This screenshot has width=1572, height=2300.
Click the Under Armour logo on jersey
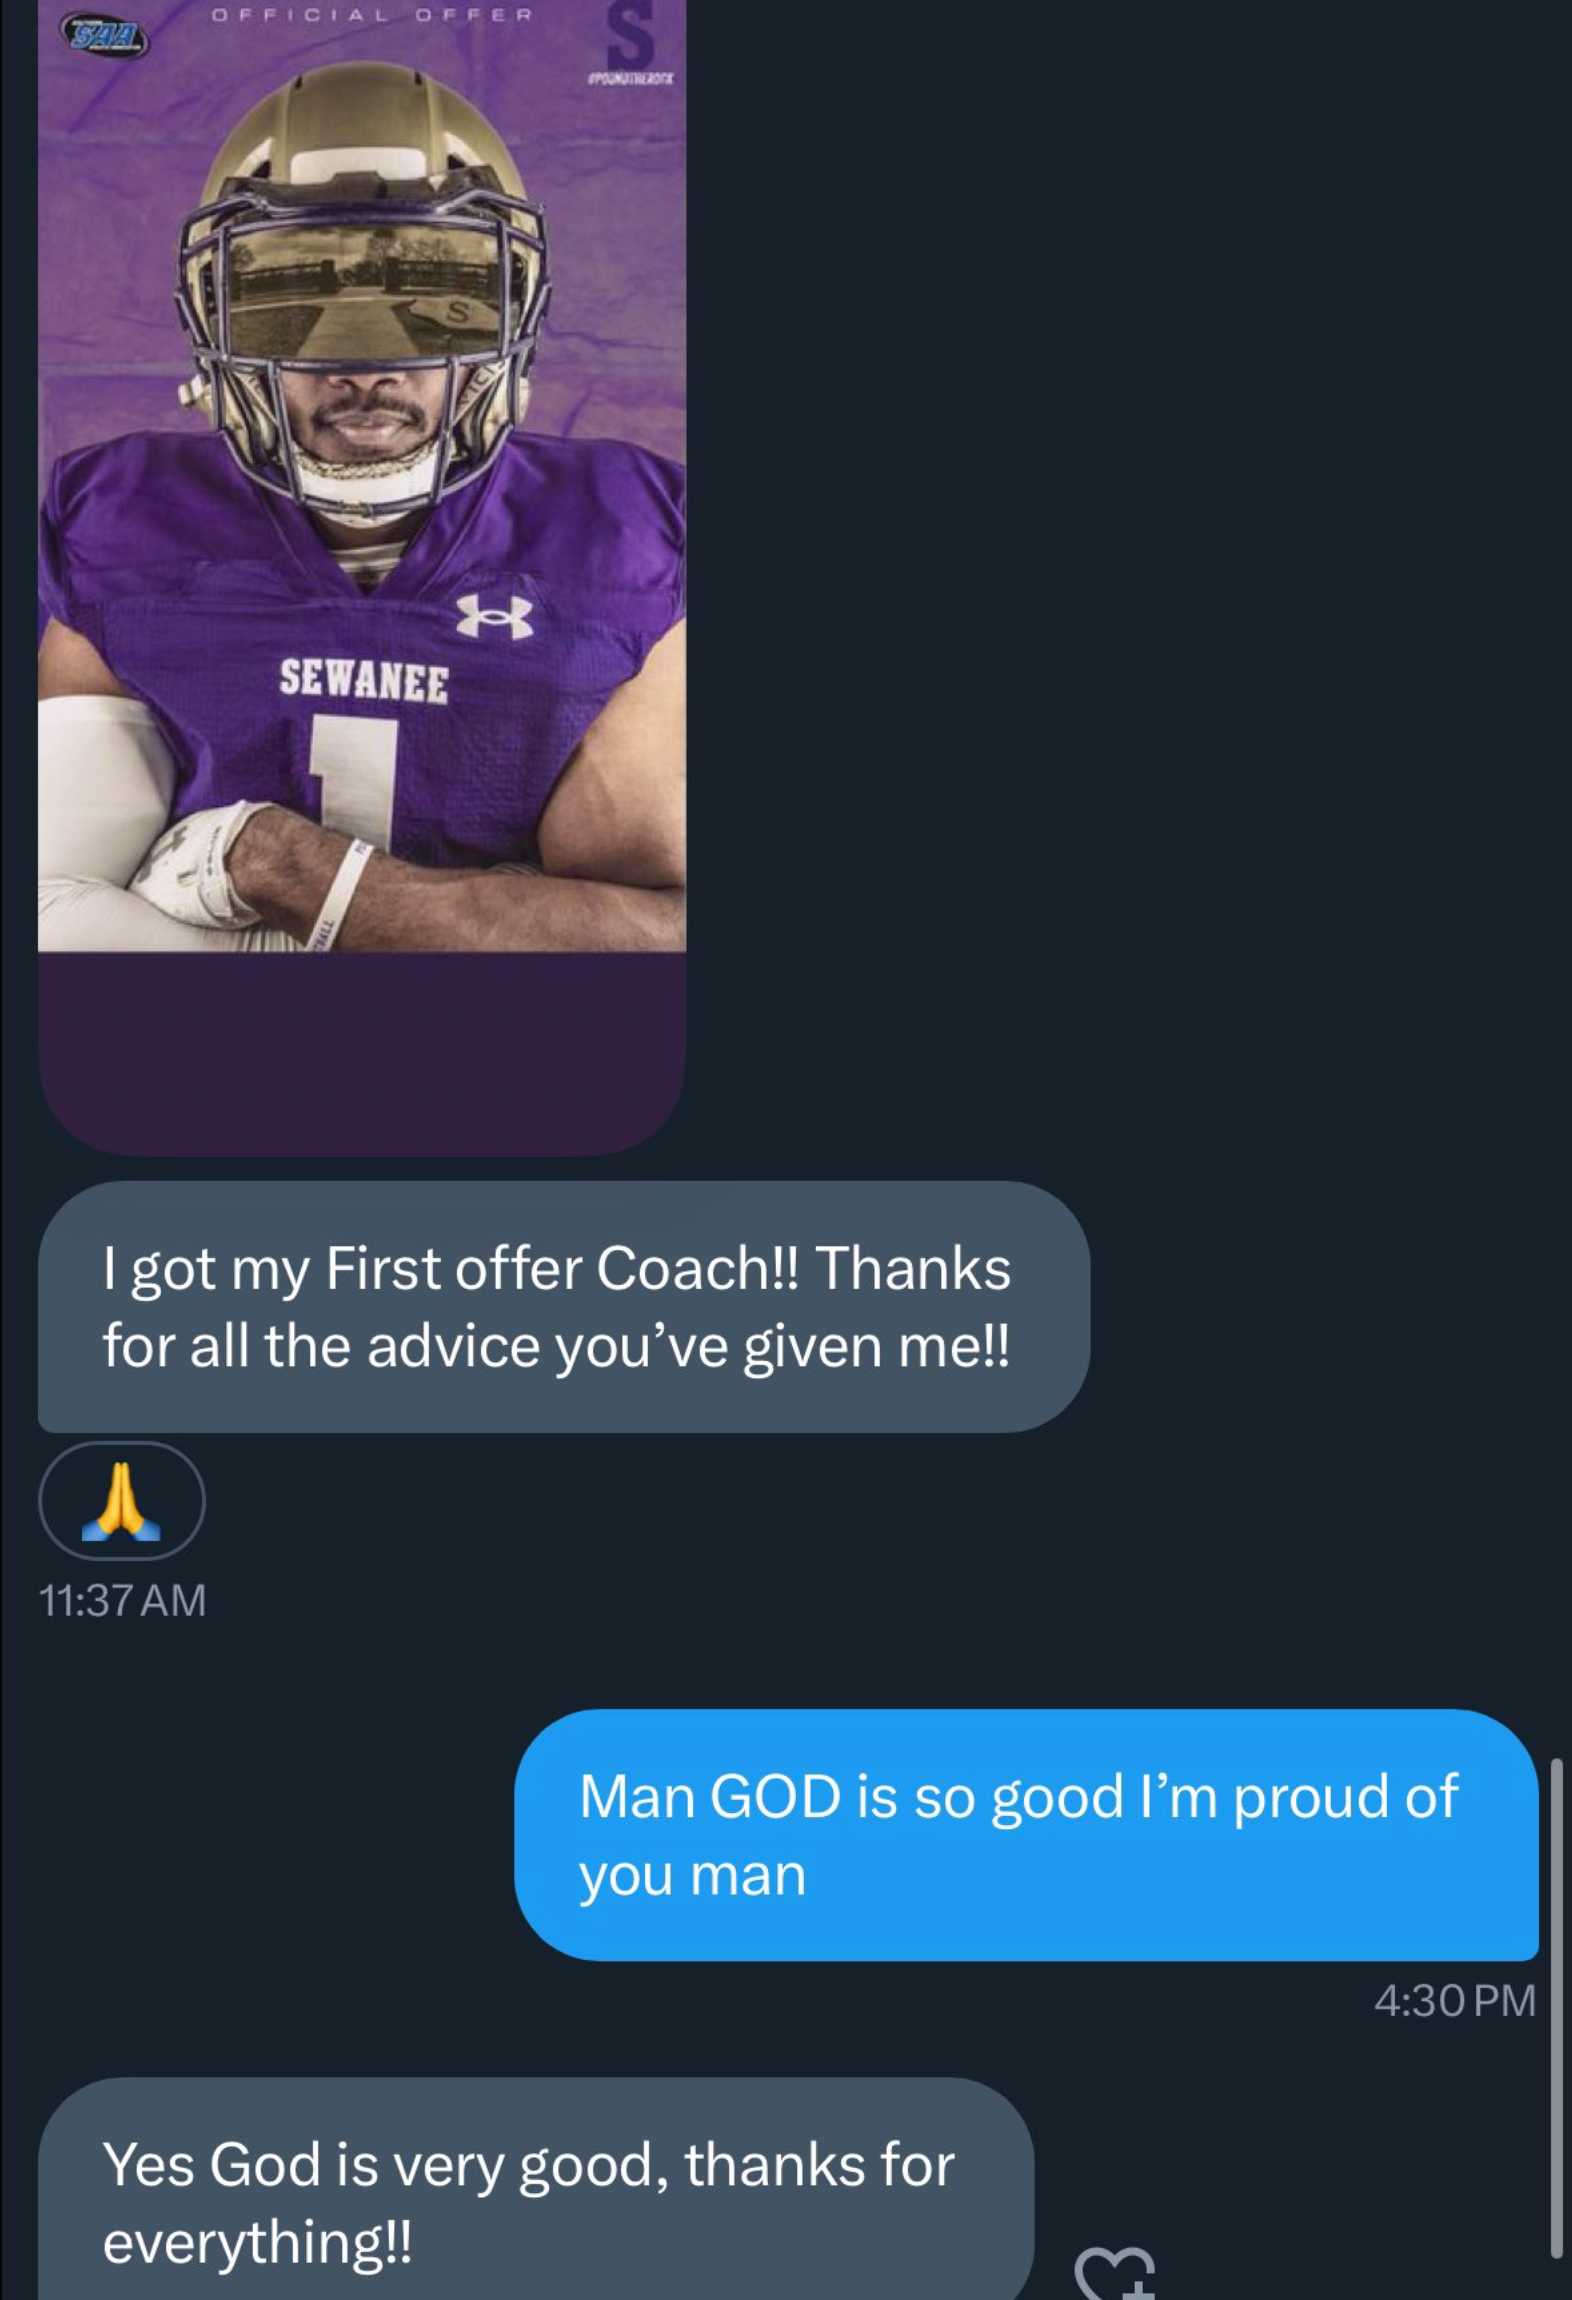coord(494,616)
